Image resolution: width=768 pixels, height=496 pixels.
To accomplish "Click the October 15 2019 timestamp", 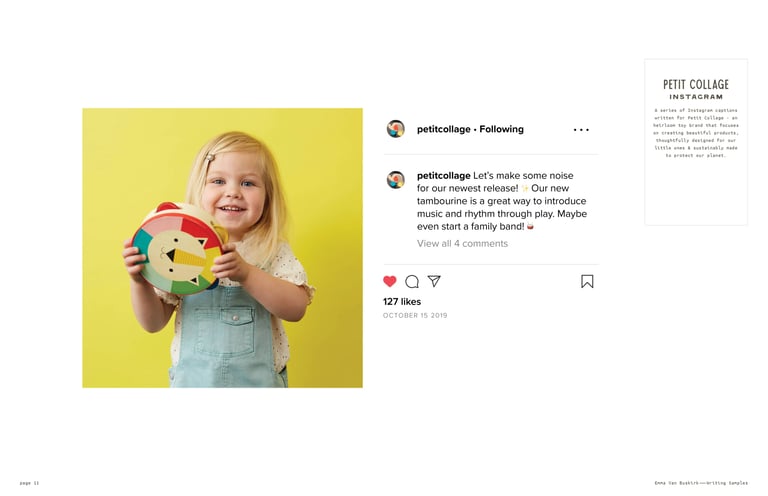I will [x=415, y=315].
